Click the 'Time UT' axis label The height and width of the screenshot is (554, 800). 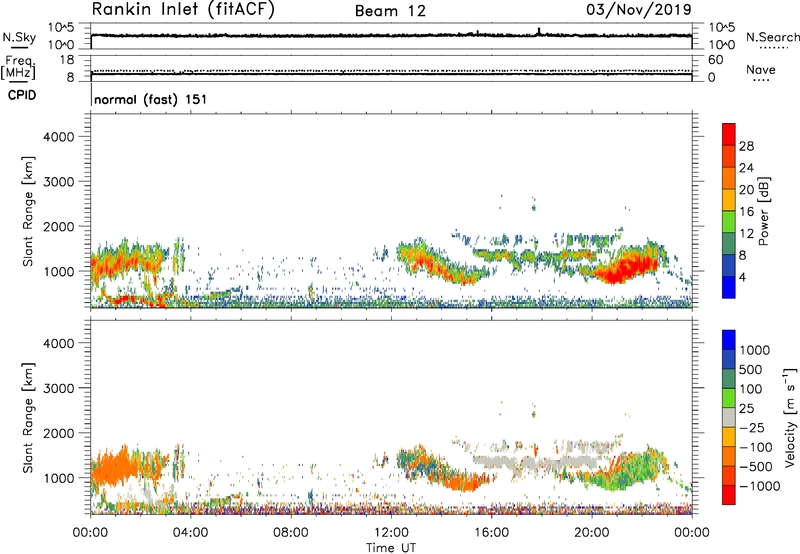(x=391, y=547)
